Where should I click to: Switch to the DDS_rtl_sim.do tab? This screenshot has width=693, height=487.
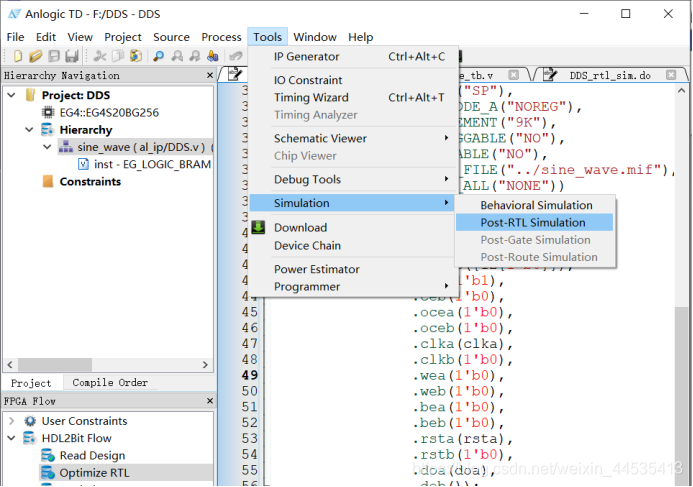pos(610,76)
